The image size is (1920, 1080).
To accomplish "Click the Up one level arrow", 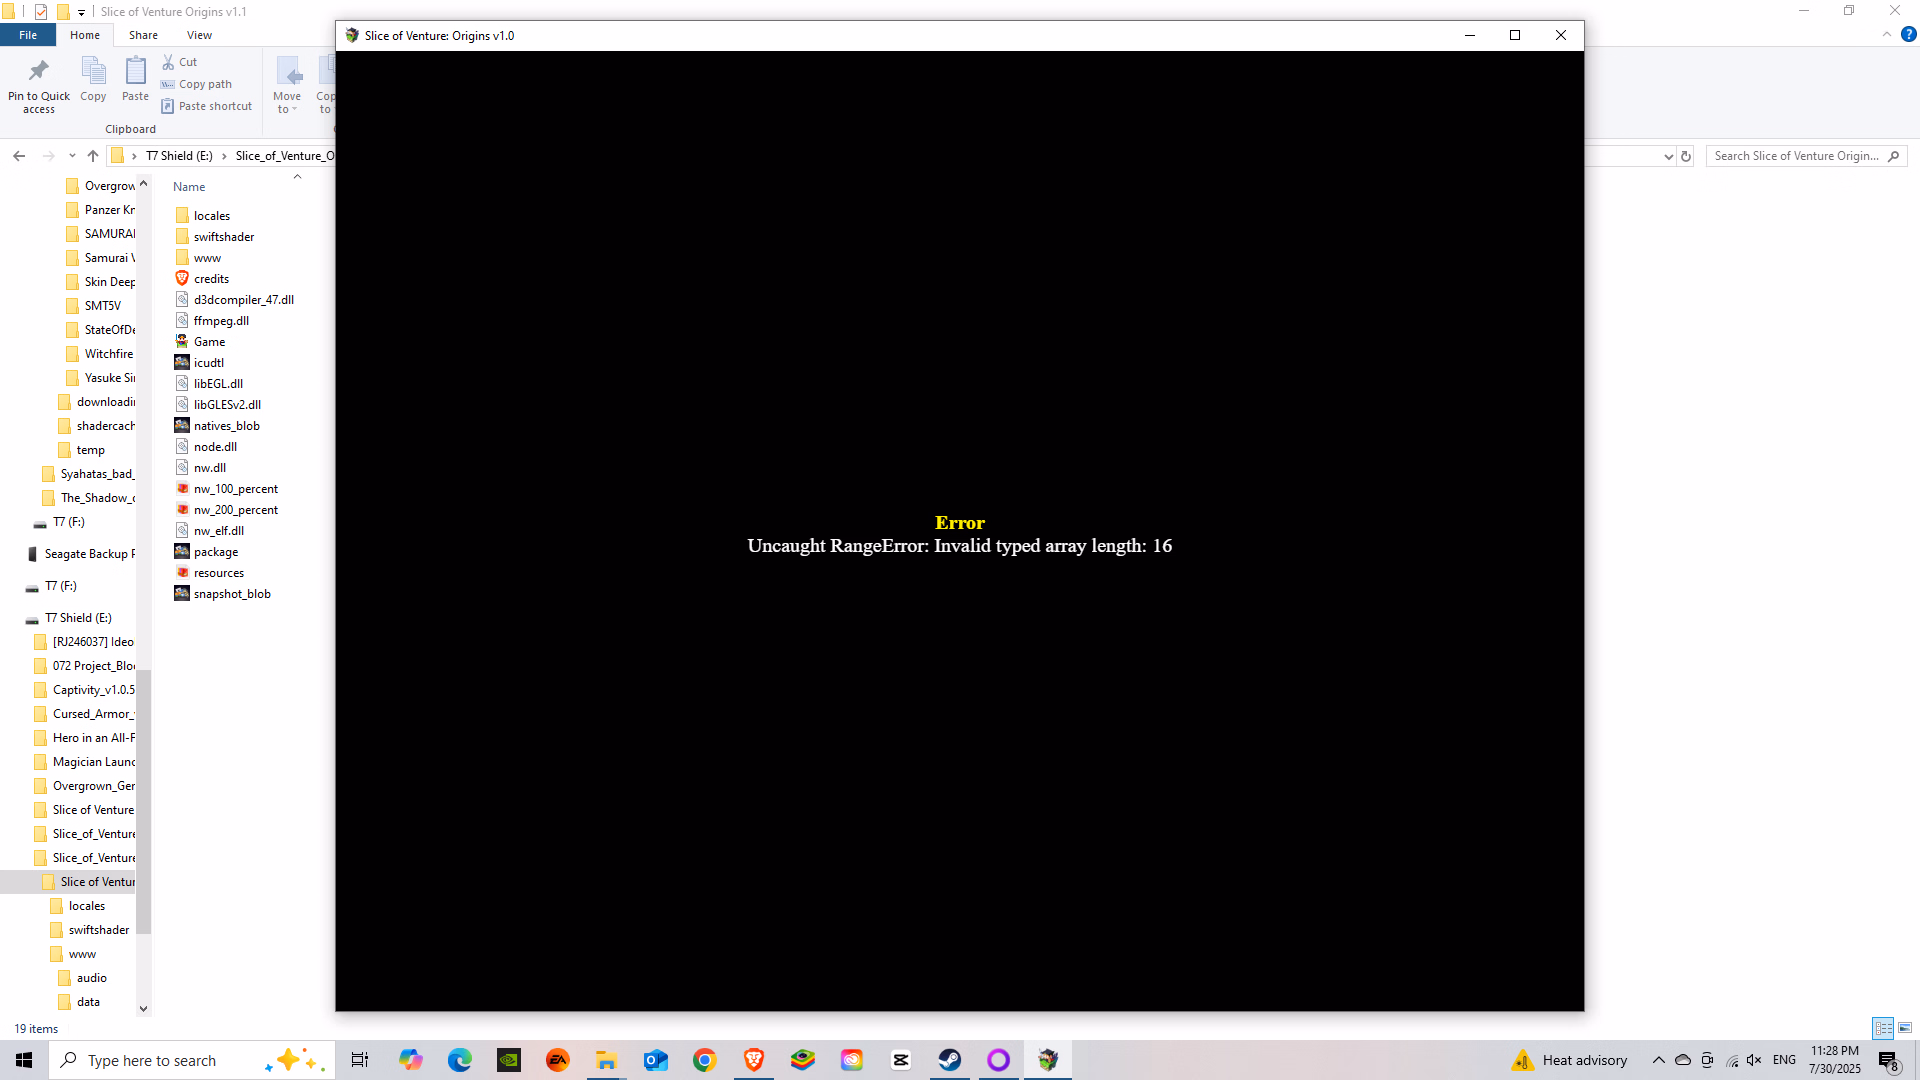I will (x=93, y=156).
